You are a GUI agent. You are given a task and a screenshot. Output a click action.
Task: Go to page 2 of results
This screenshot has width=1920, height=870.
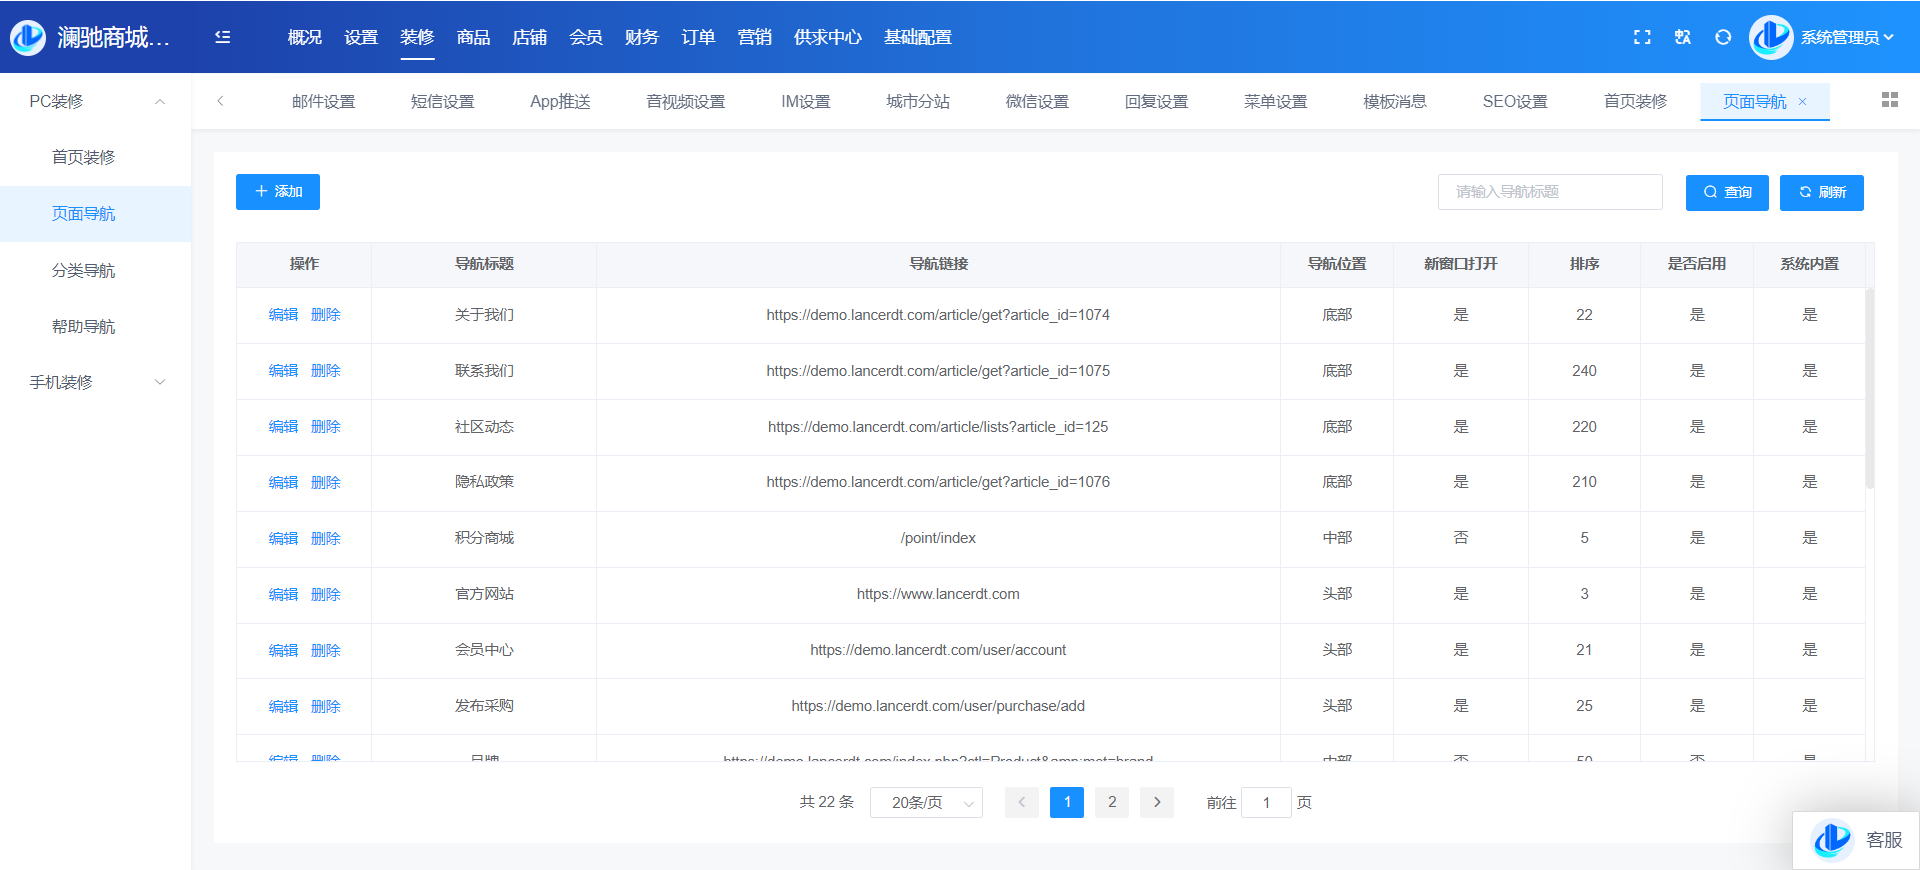pyautogui.click(x=1112, y=802)
